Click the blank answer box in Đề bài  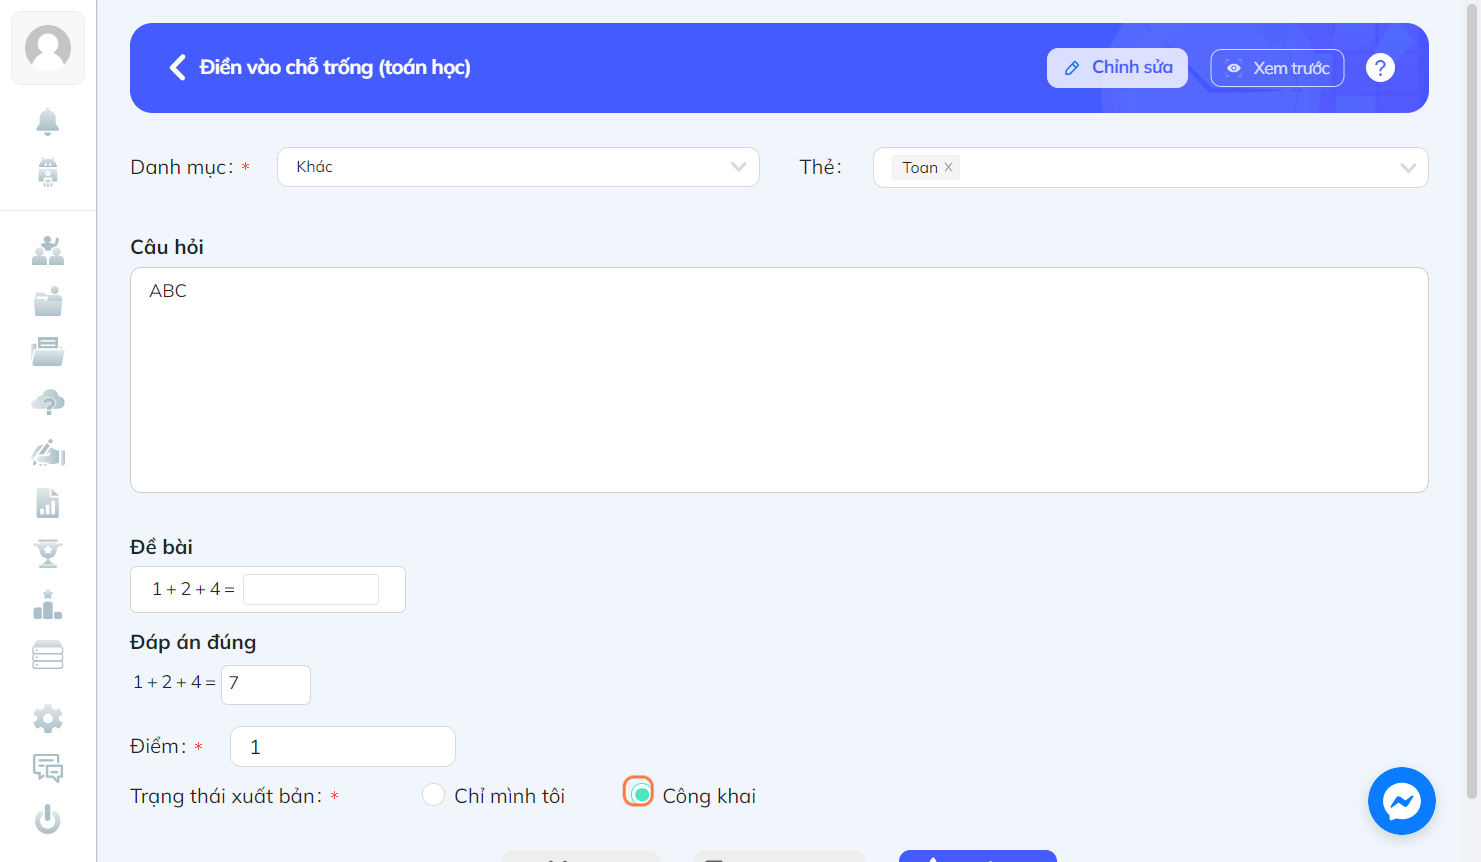311,589
